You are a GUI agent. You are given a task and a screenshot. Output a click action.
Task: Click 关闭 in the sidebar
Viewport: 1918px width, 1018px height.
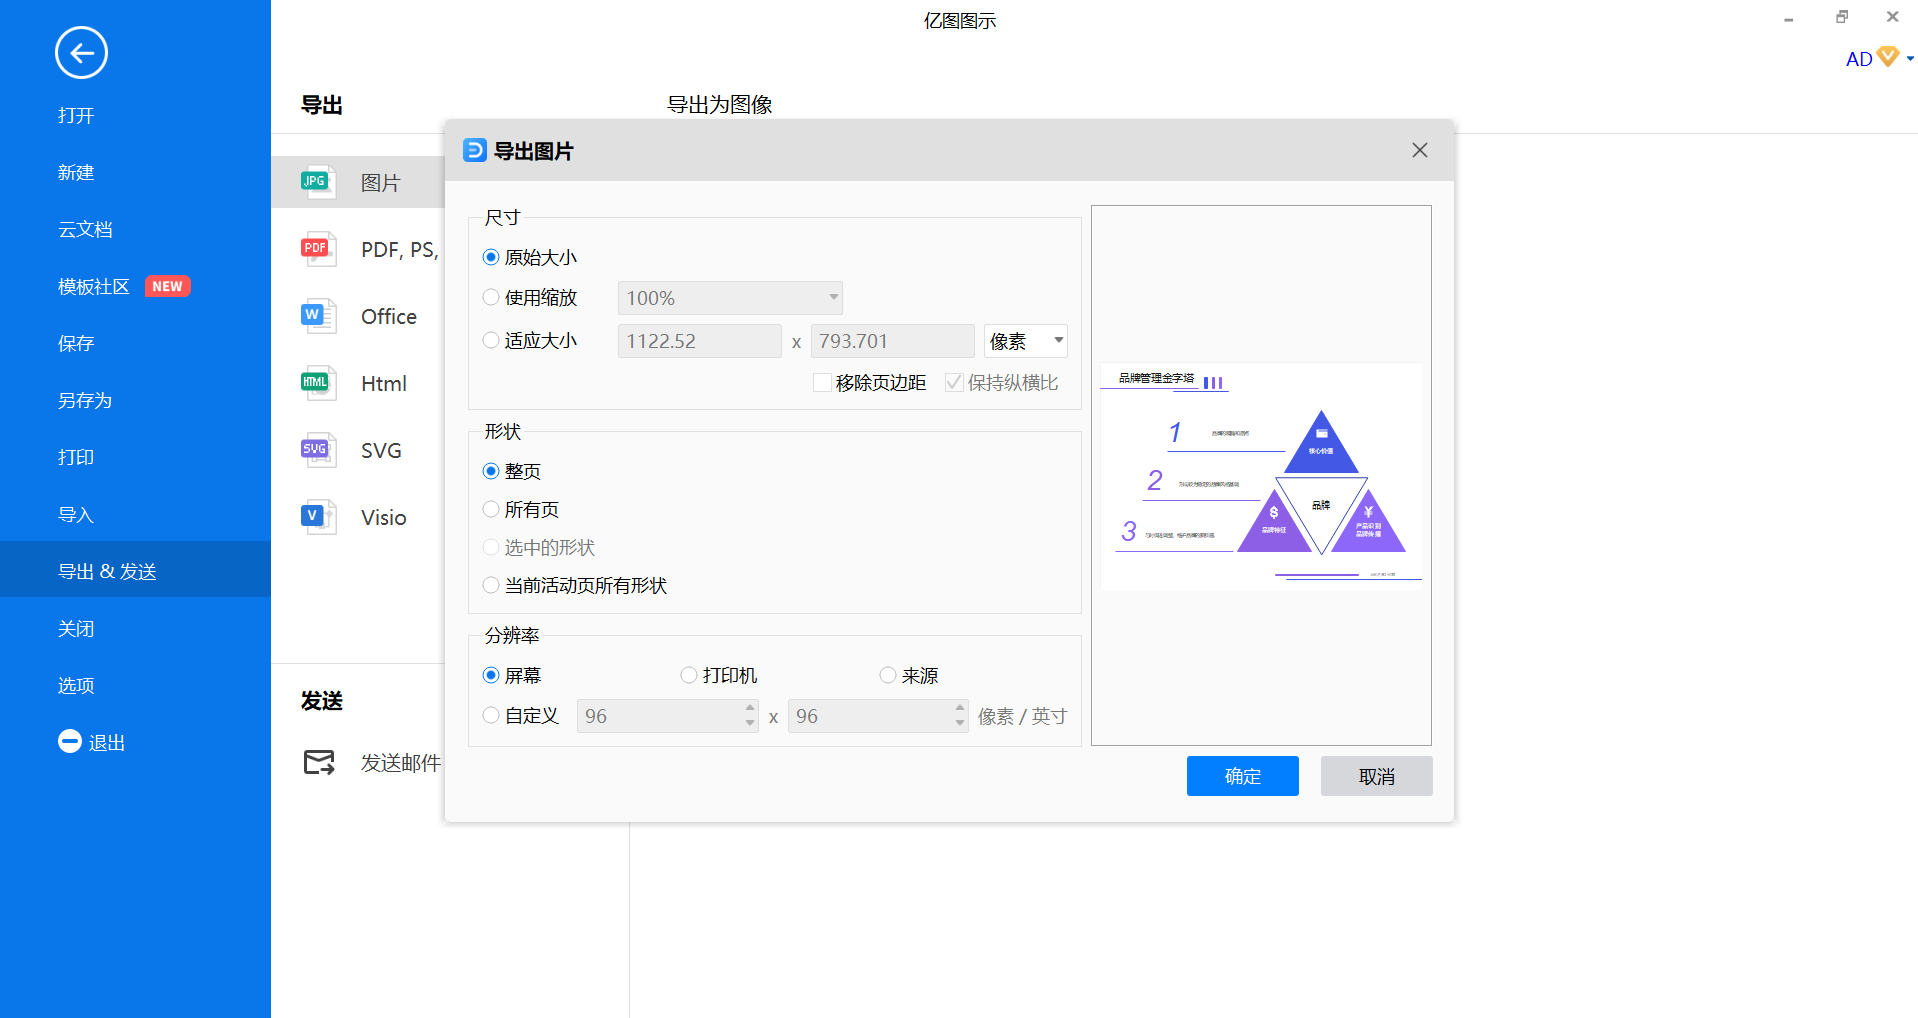pyautogui.click(x=76, y=628)
